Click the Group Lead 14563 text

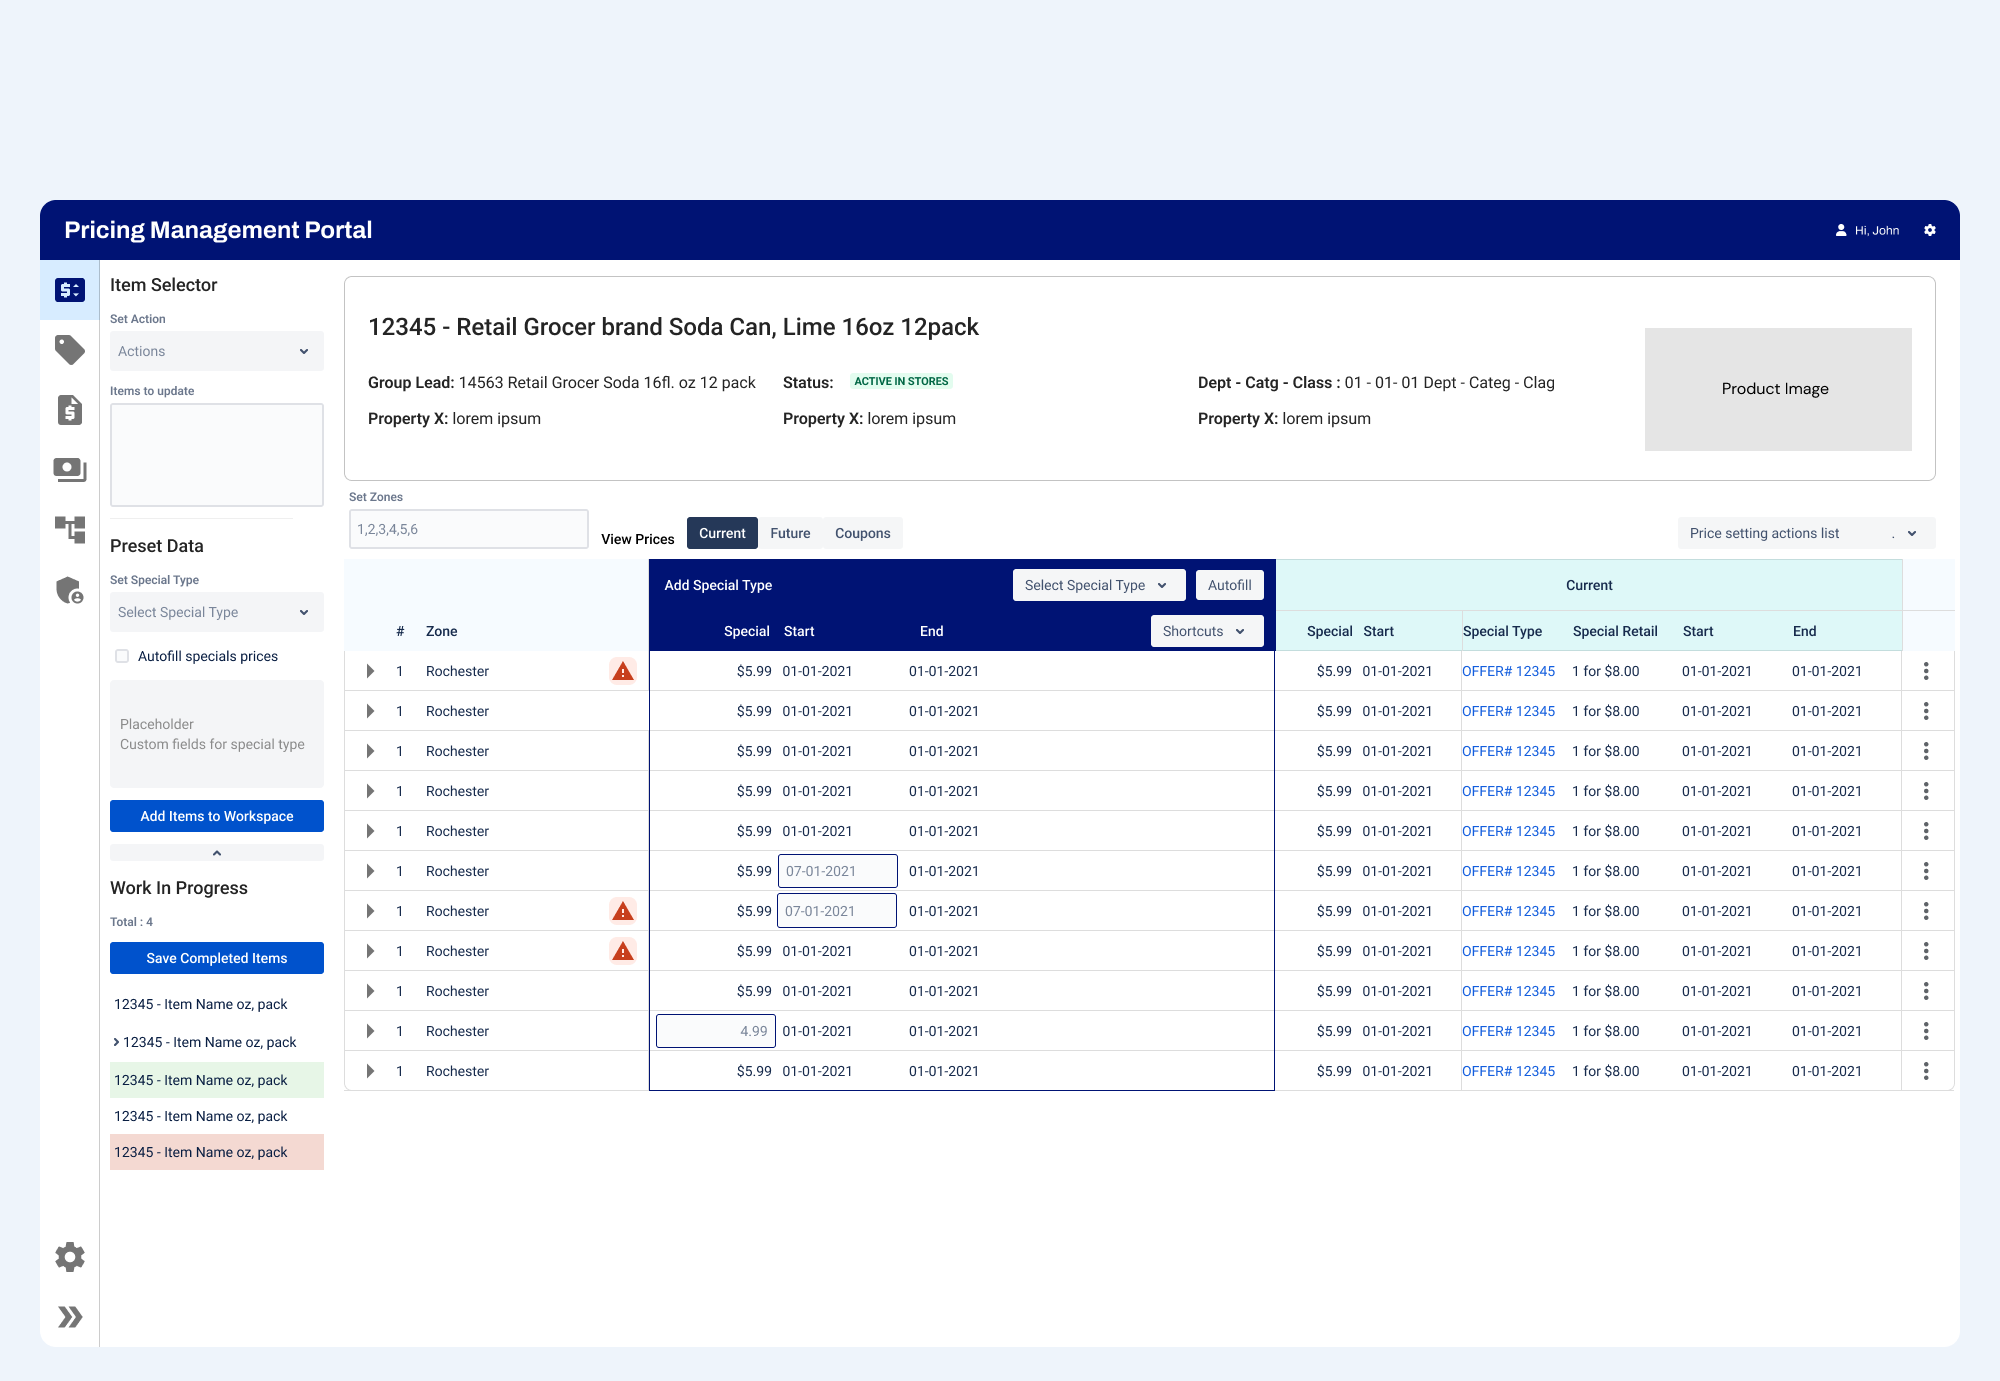coord(561,382)
